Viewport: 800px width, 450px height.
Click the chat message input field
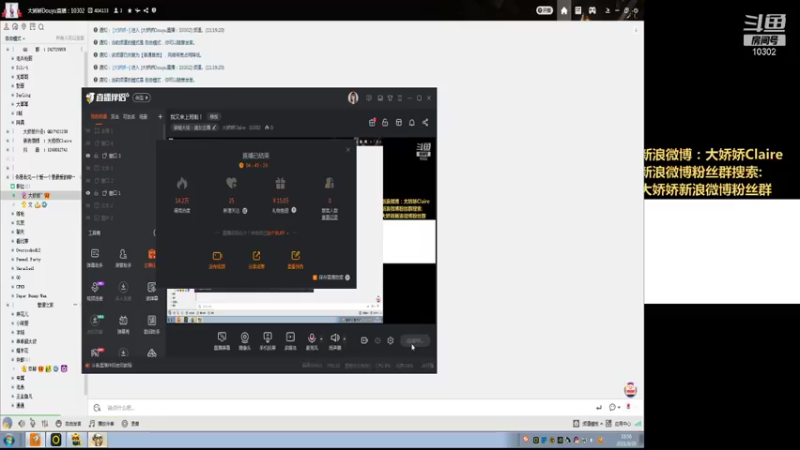point(347,408)
